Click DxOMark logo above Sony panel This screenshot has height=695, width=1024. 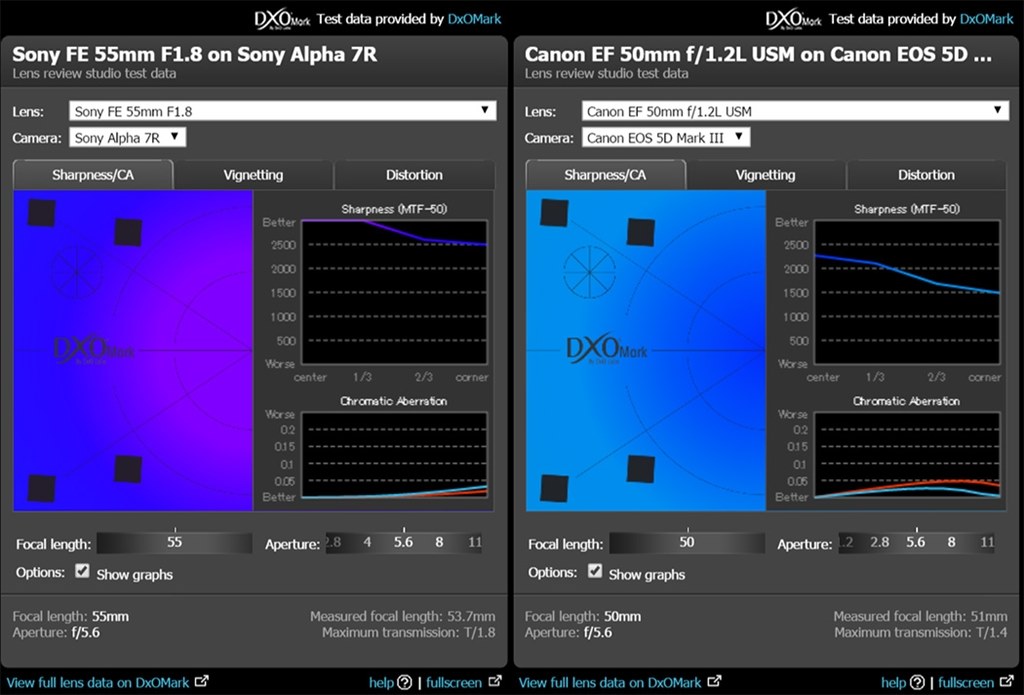282,20
